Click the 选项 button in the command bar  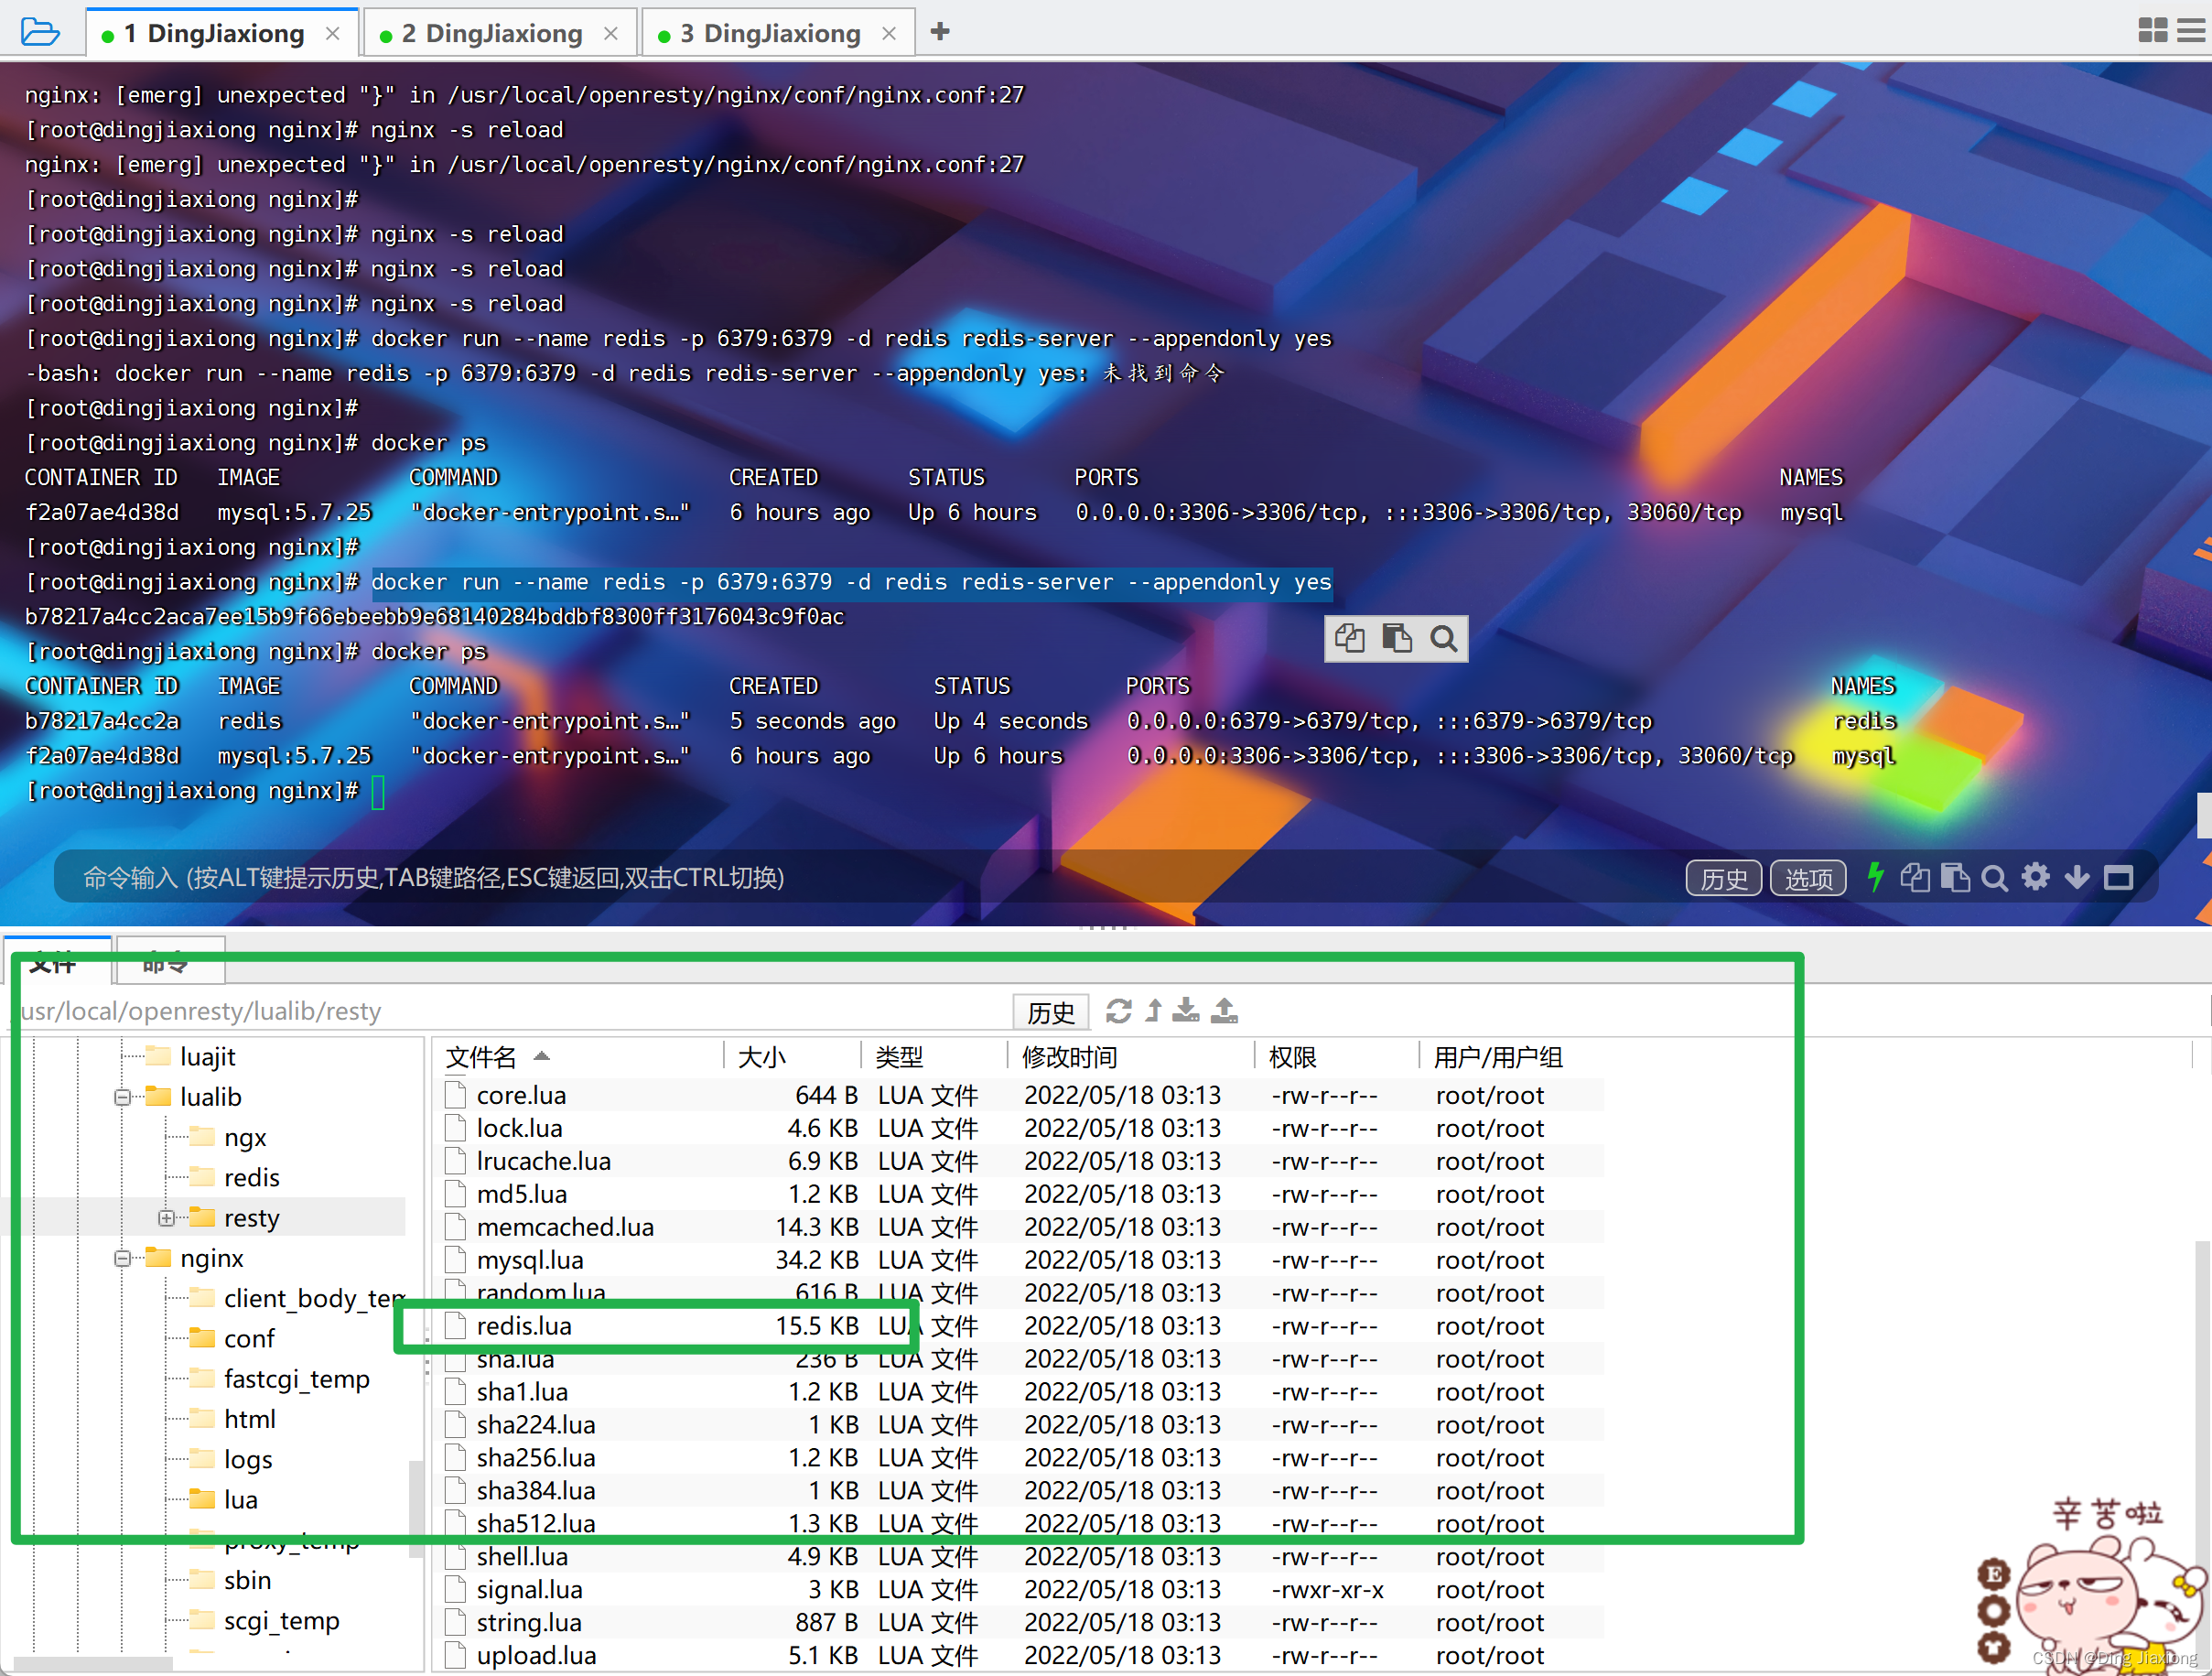tap(1808, 878)
